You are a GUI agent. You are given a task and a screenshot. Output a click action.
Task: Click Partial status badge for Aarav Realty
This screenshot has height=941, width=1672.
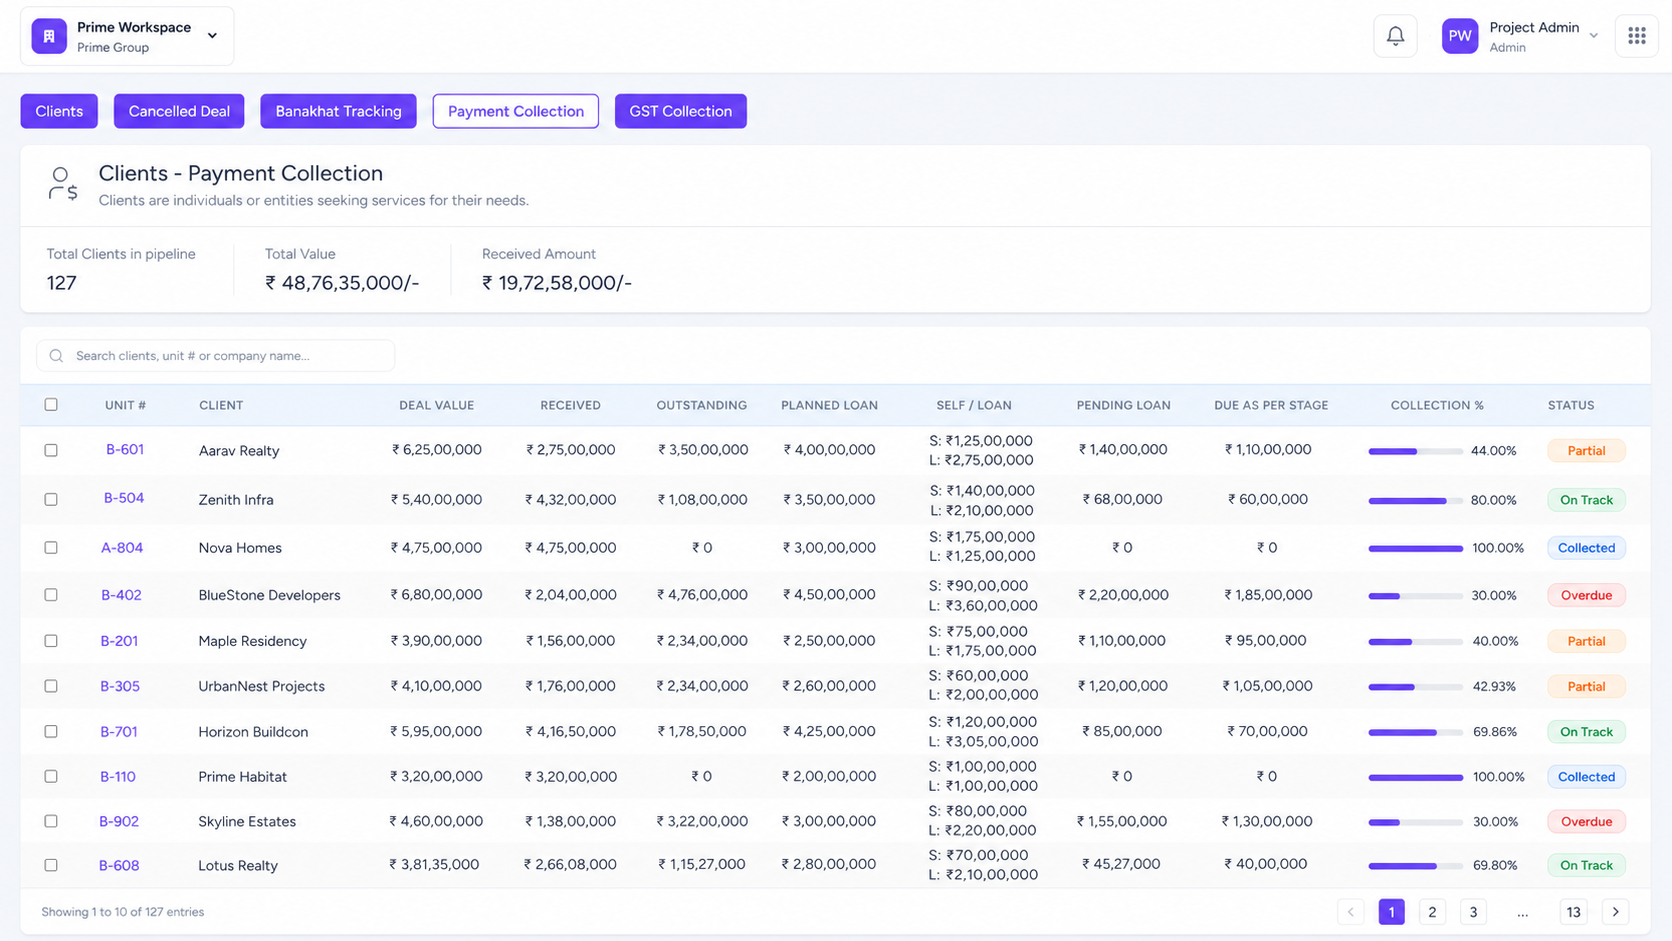[x=1586, y=451]
